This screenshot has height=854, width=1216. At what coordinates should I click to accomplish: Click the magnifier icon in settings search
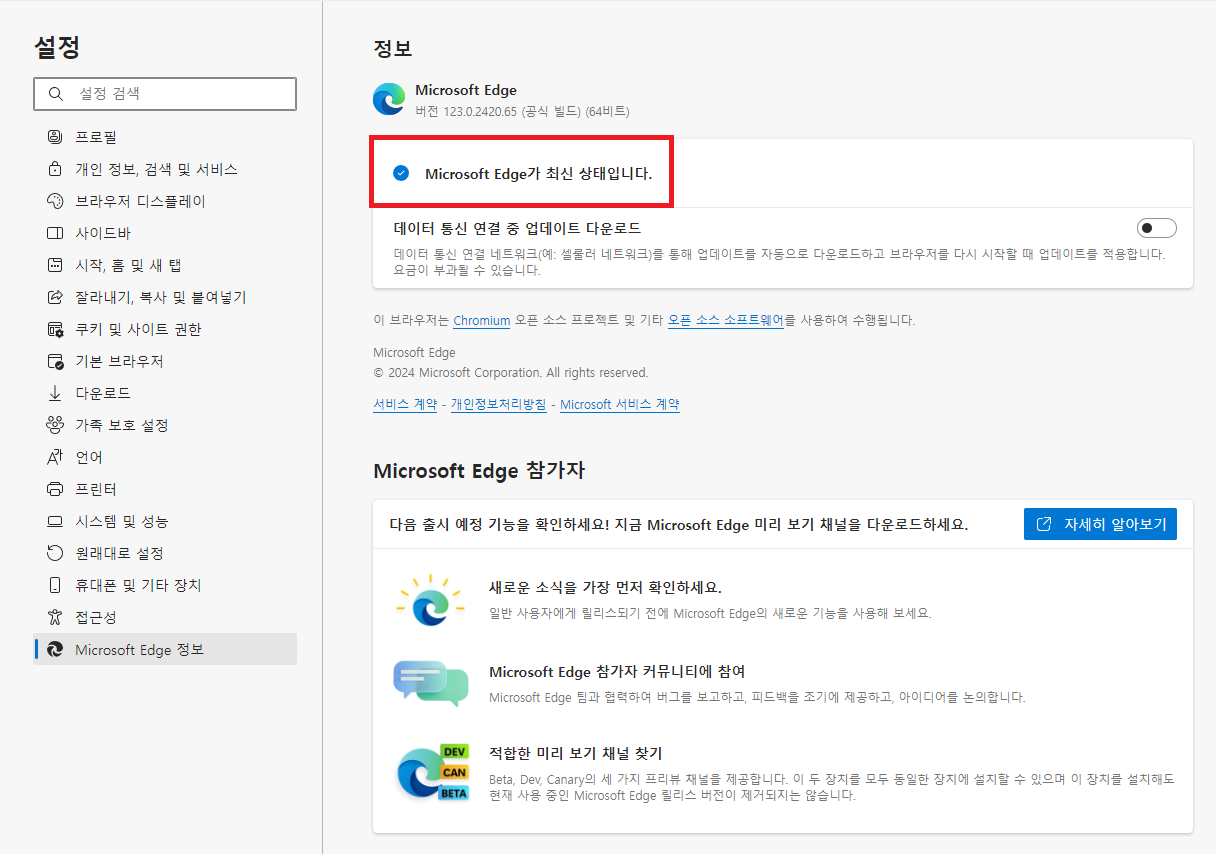(54, 94)
